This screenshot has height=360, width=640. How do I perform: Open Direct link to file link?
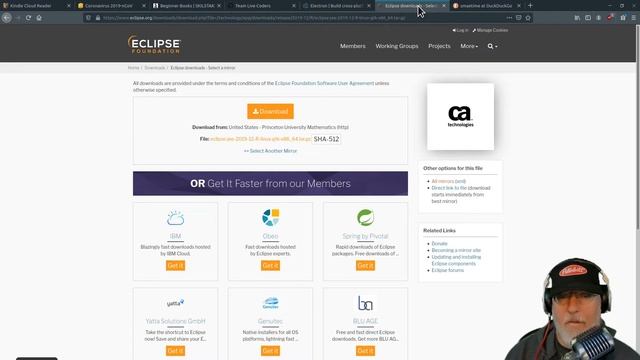coord(449,188)
